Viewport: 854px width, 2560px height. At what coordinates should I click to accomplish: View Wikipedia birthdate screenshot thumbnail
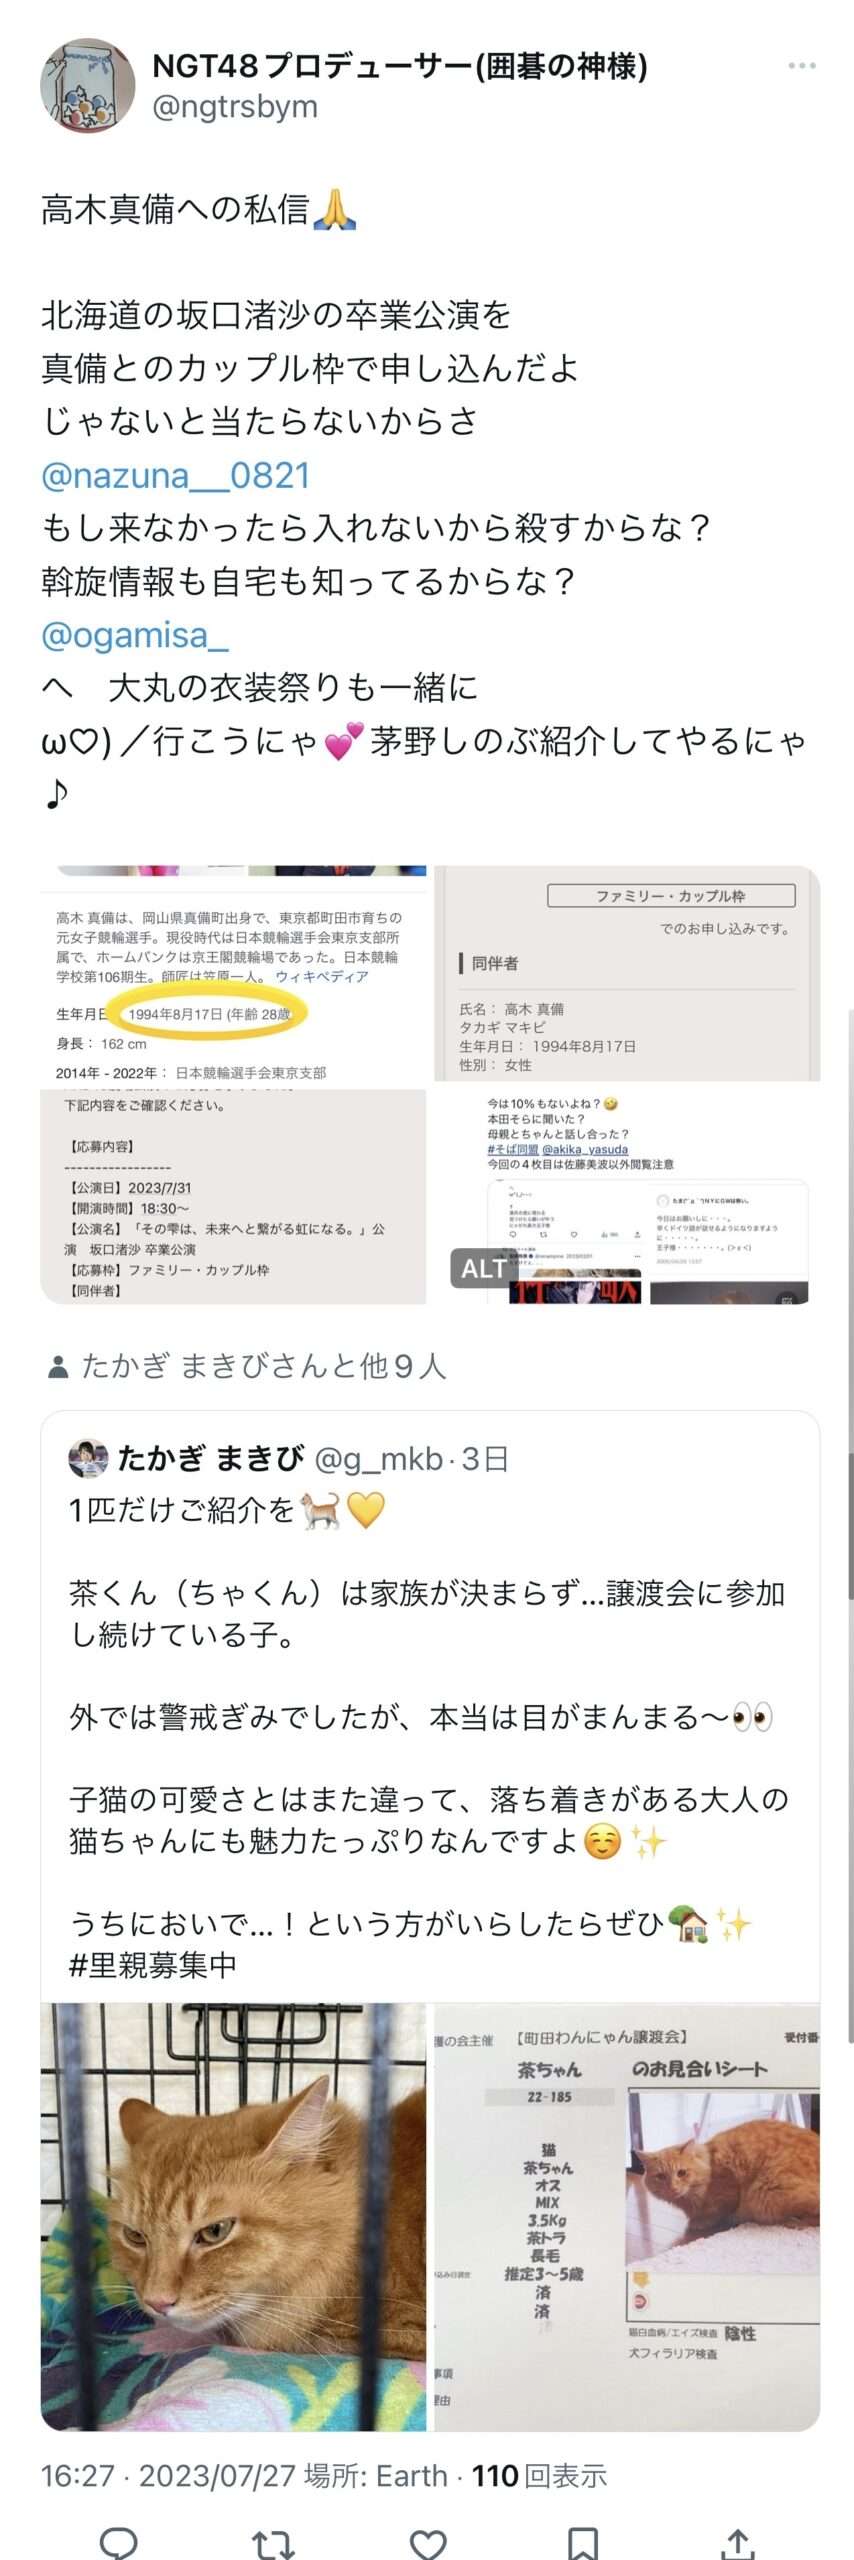pyautogui.click(x=233, y=975)
